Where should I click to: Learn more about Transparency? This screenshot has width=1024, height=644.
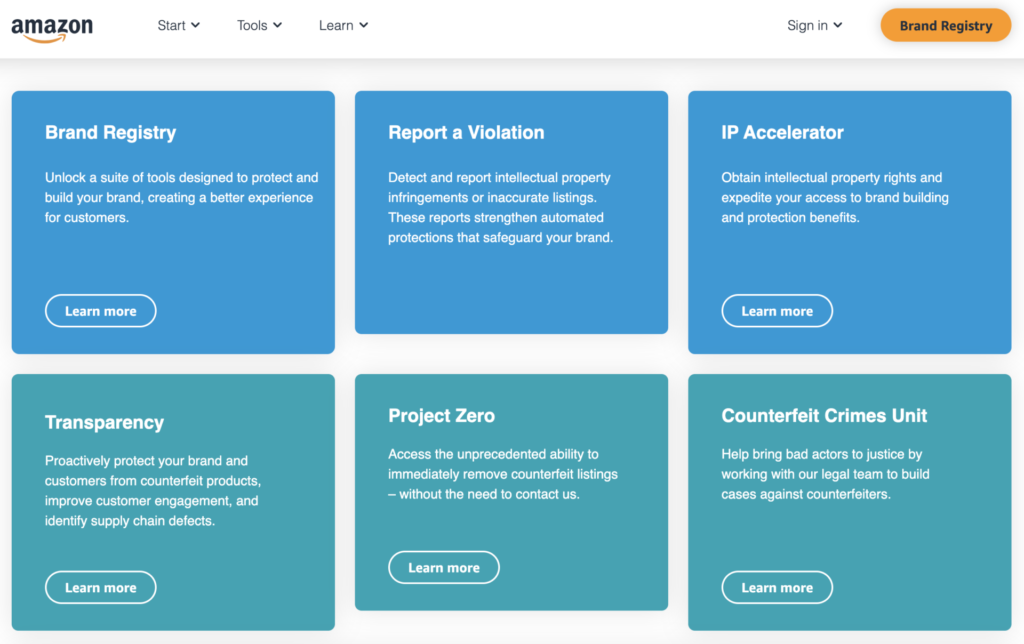click(101, 587)
